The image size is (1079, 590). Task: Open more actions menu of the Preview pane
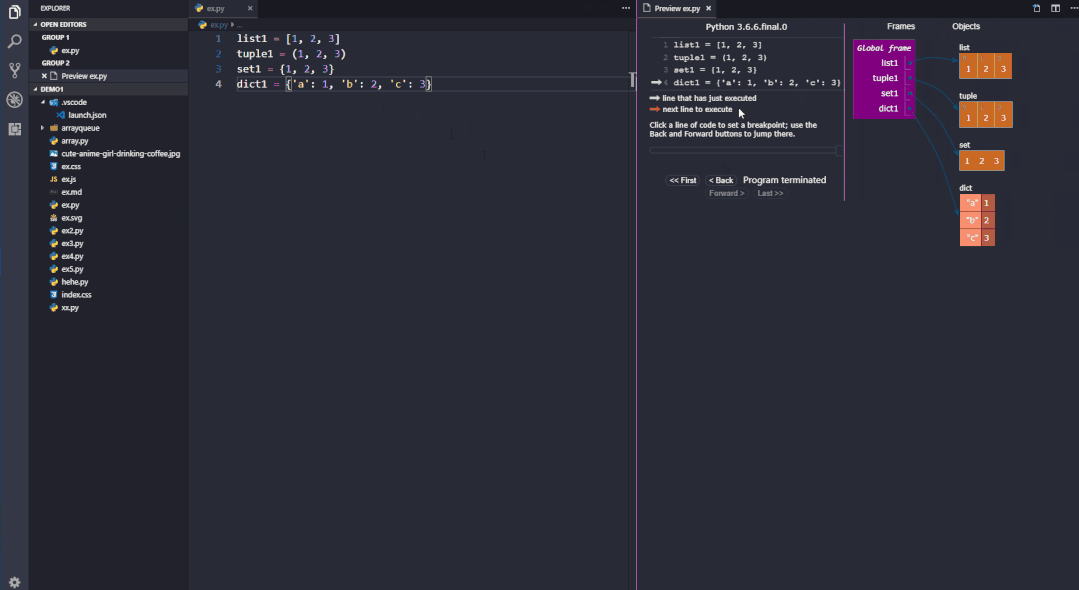click(1074, 8)
